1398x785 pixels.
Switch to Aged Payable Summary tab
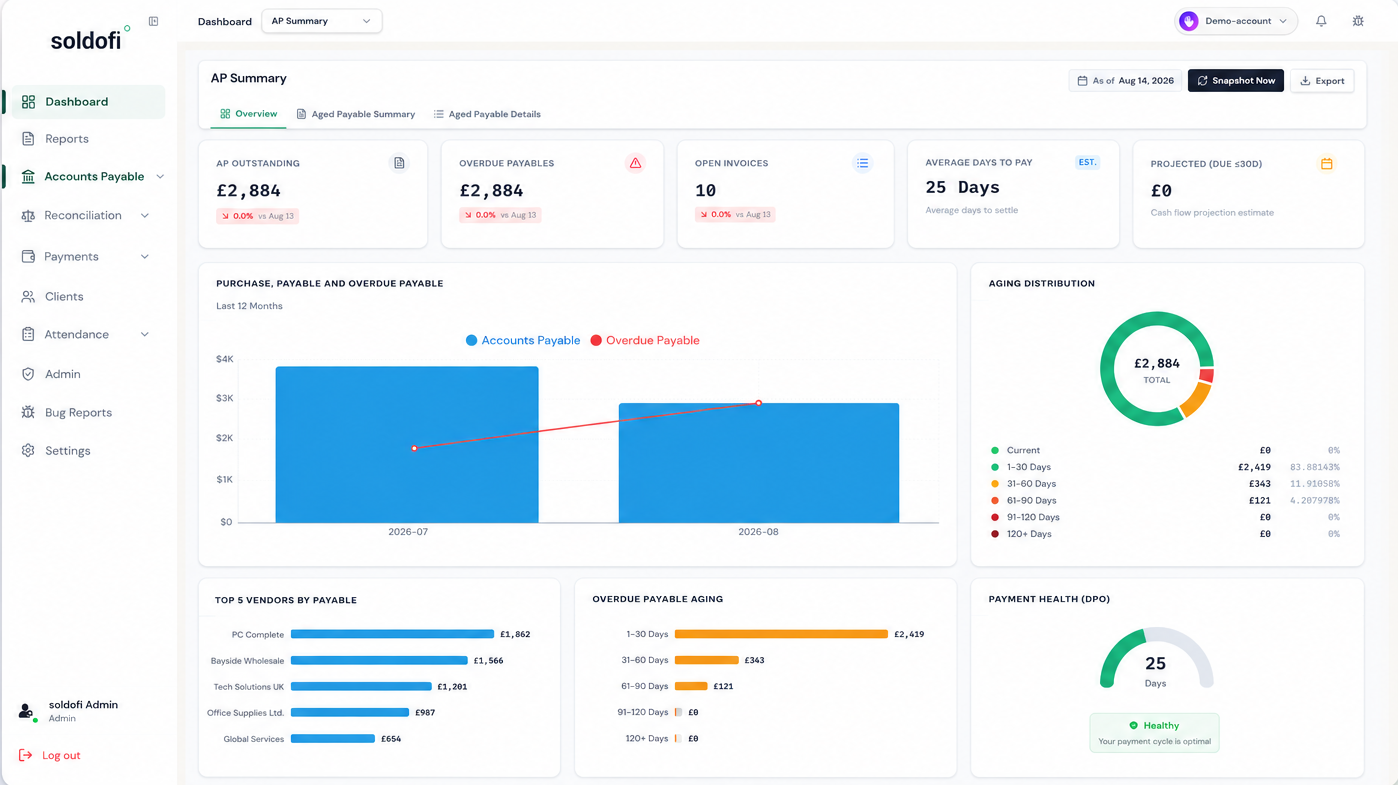[356, 114]
